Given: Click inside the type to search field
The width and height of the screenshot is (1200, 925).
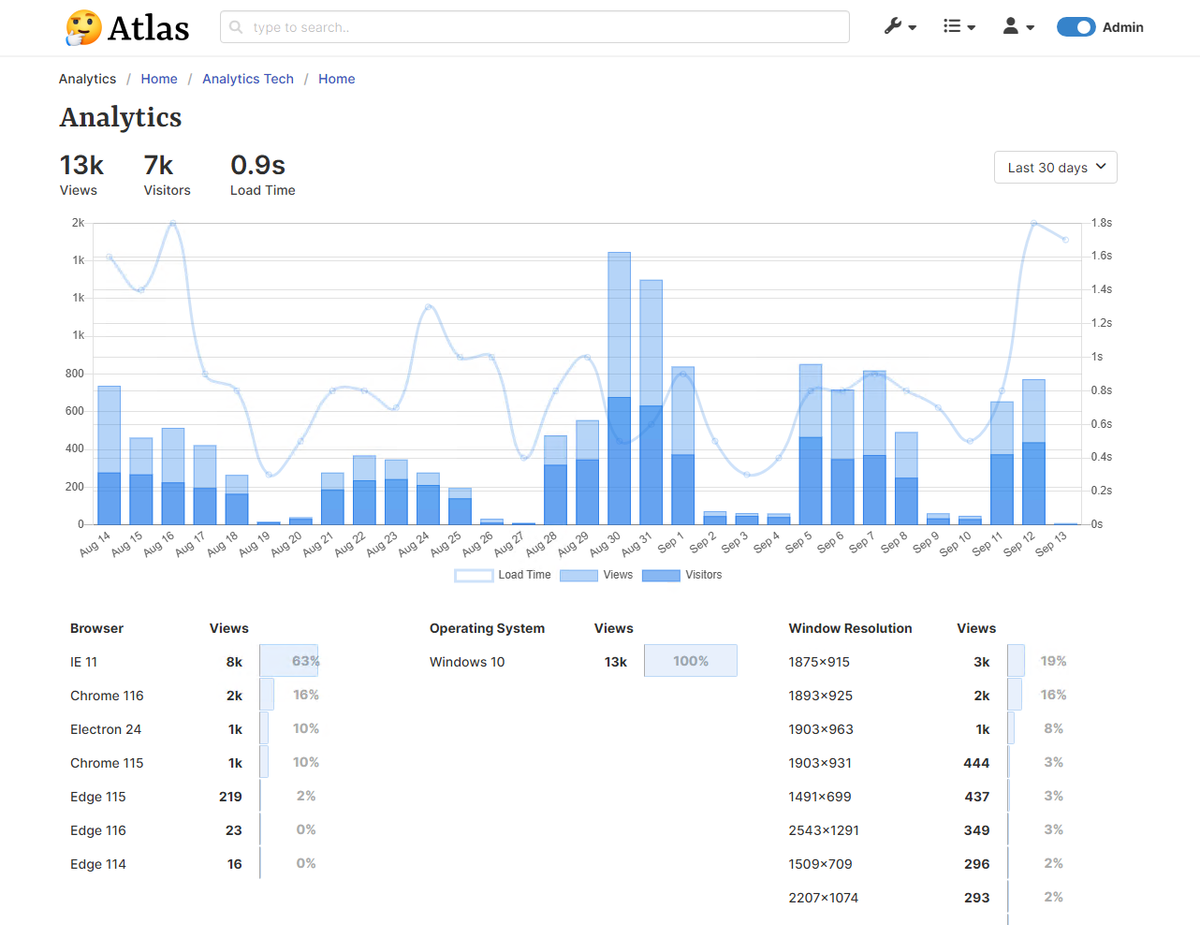Looking at the screenshot, I should [x=535, y=27].
